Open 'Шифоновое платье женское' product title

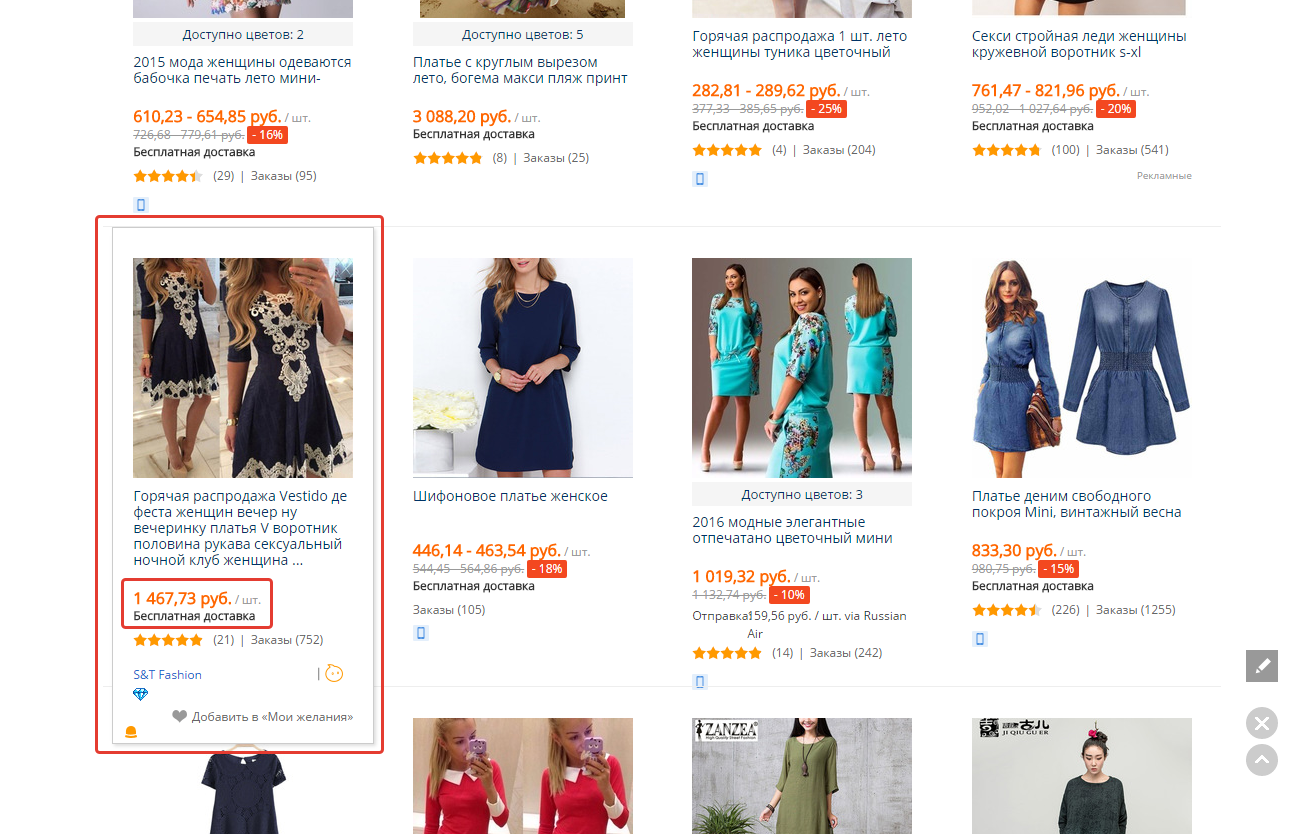click(x=510, y=496)
